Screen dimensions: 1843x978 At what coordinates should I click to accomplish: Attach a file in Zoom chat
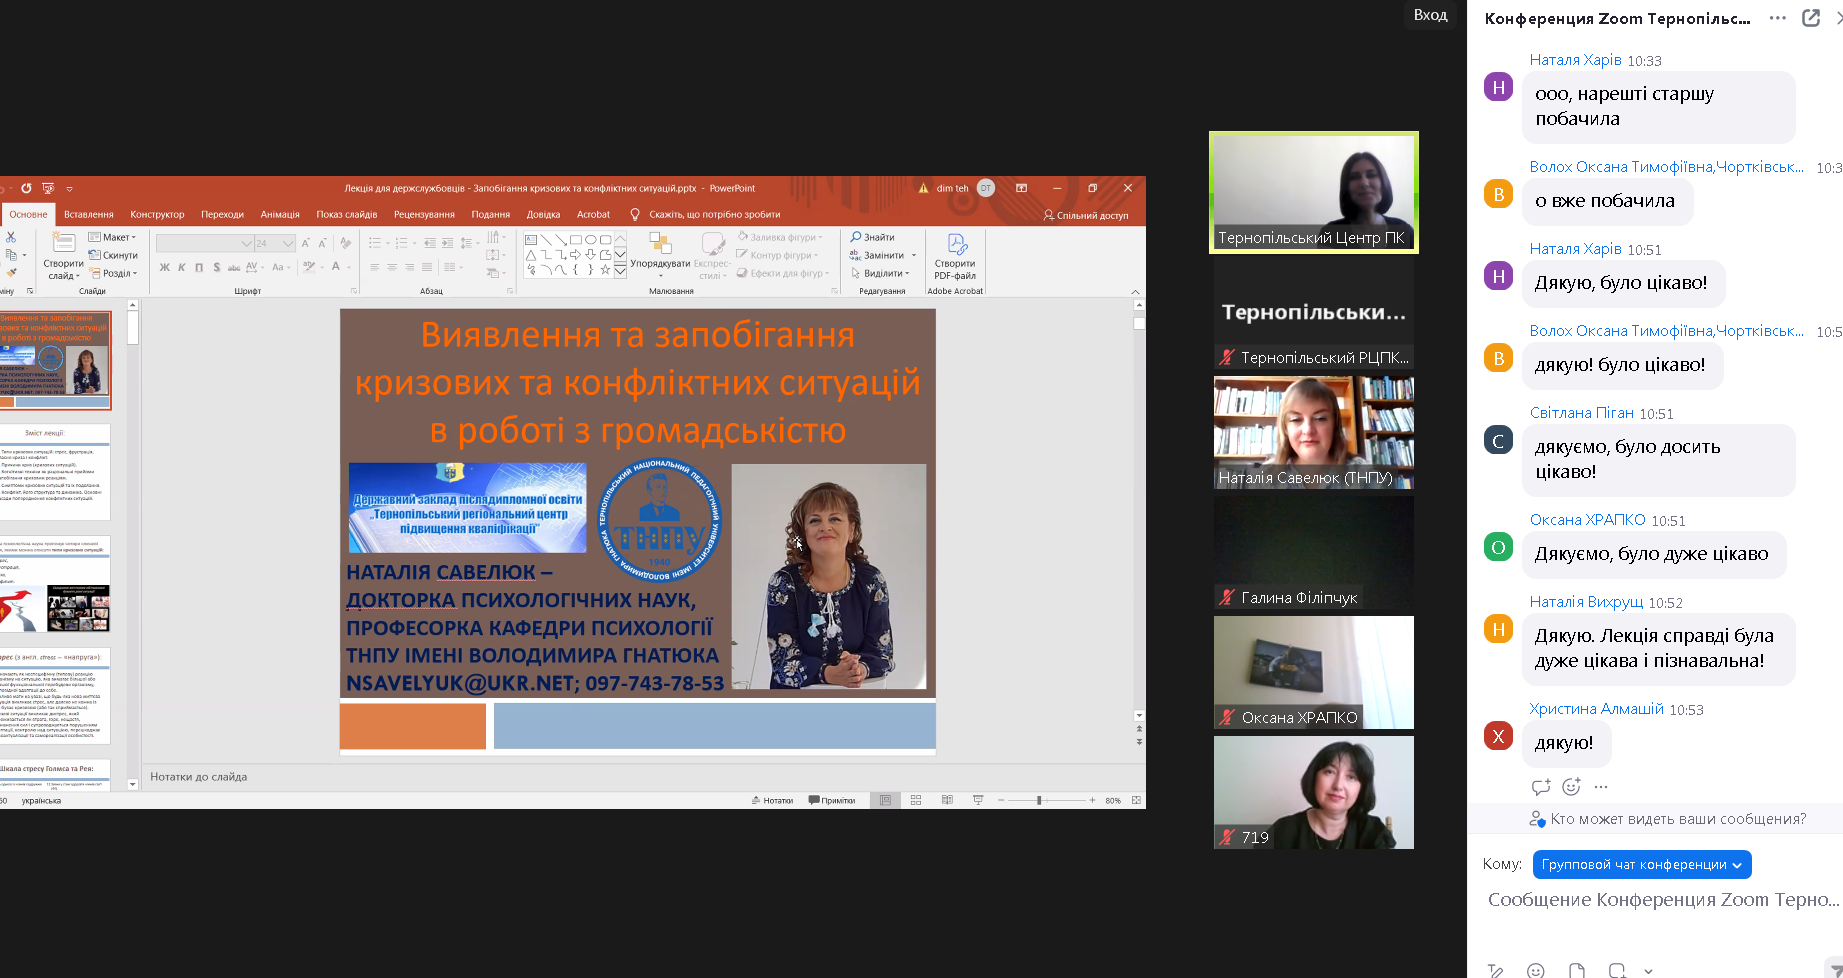point(1577,970)
